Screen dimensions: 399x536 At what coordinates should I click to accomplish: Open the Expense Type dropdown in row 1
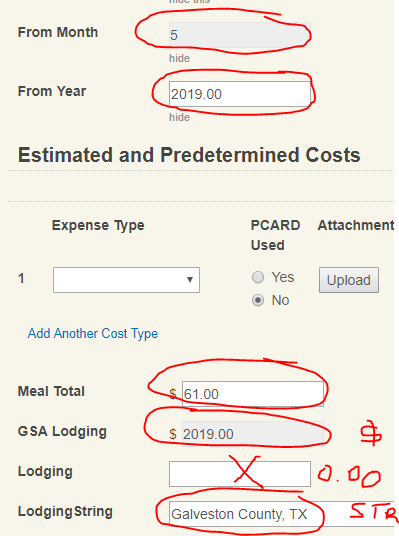point(126,280)
